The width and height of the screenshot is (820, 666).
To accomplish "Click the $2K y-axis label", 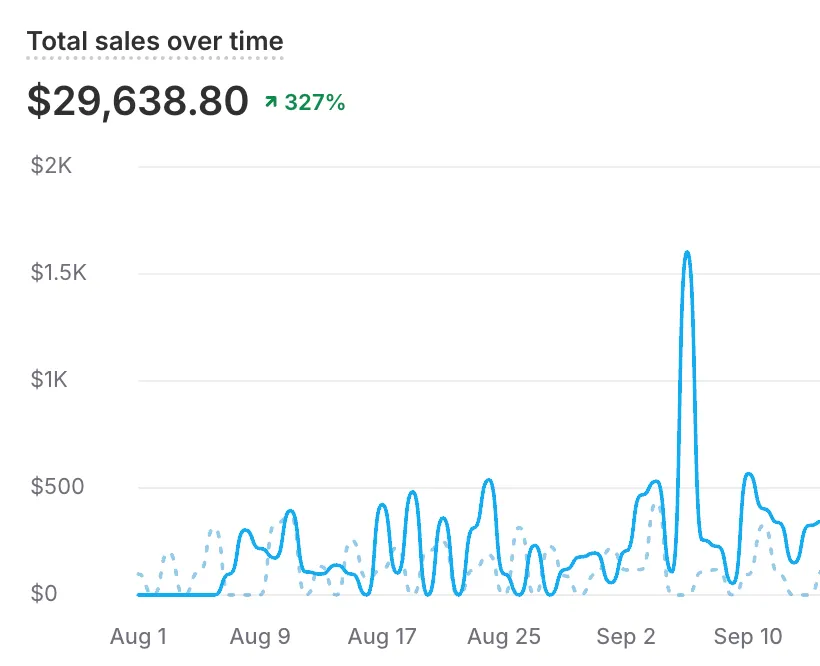I will tap(52, 166).
